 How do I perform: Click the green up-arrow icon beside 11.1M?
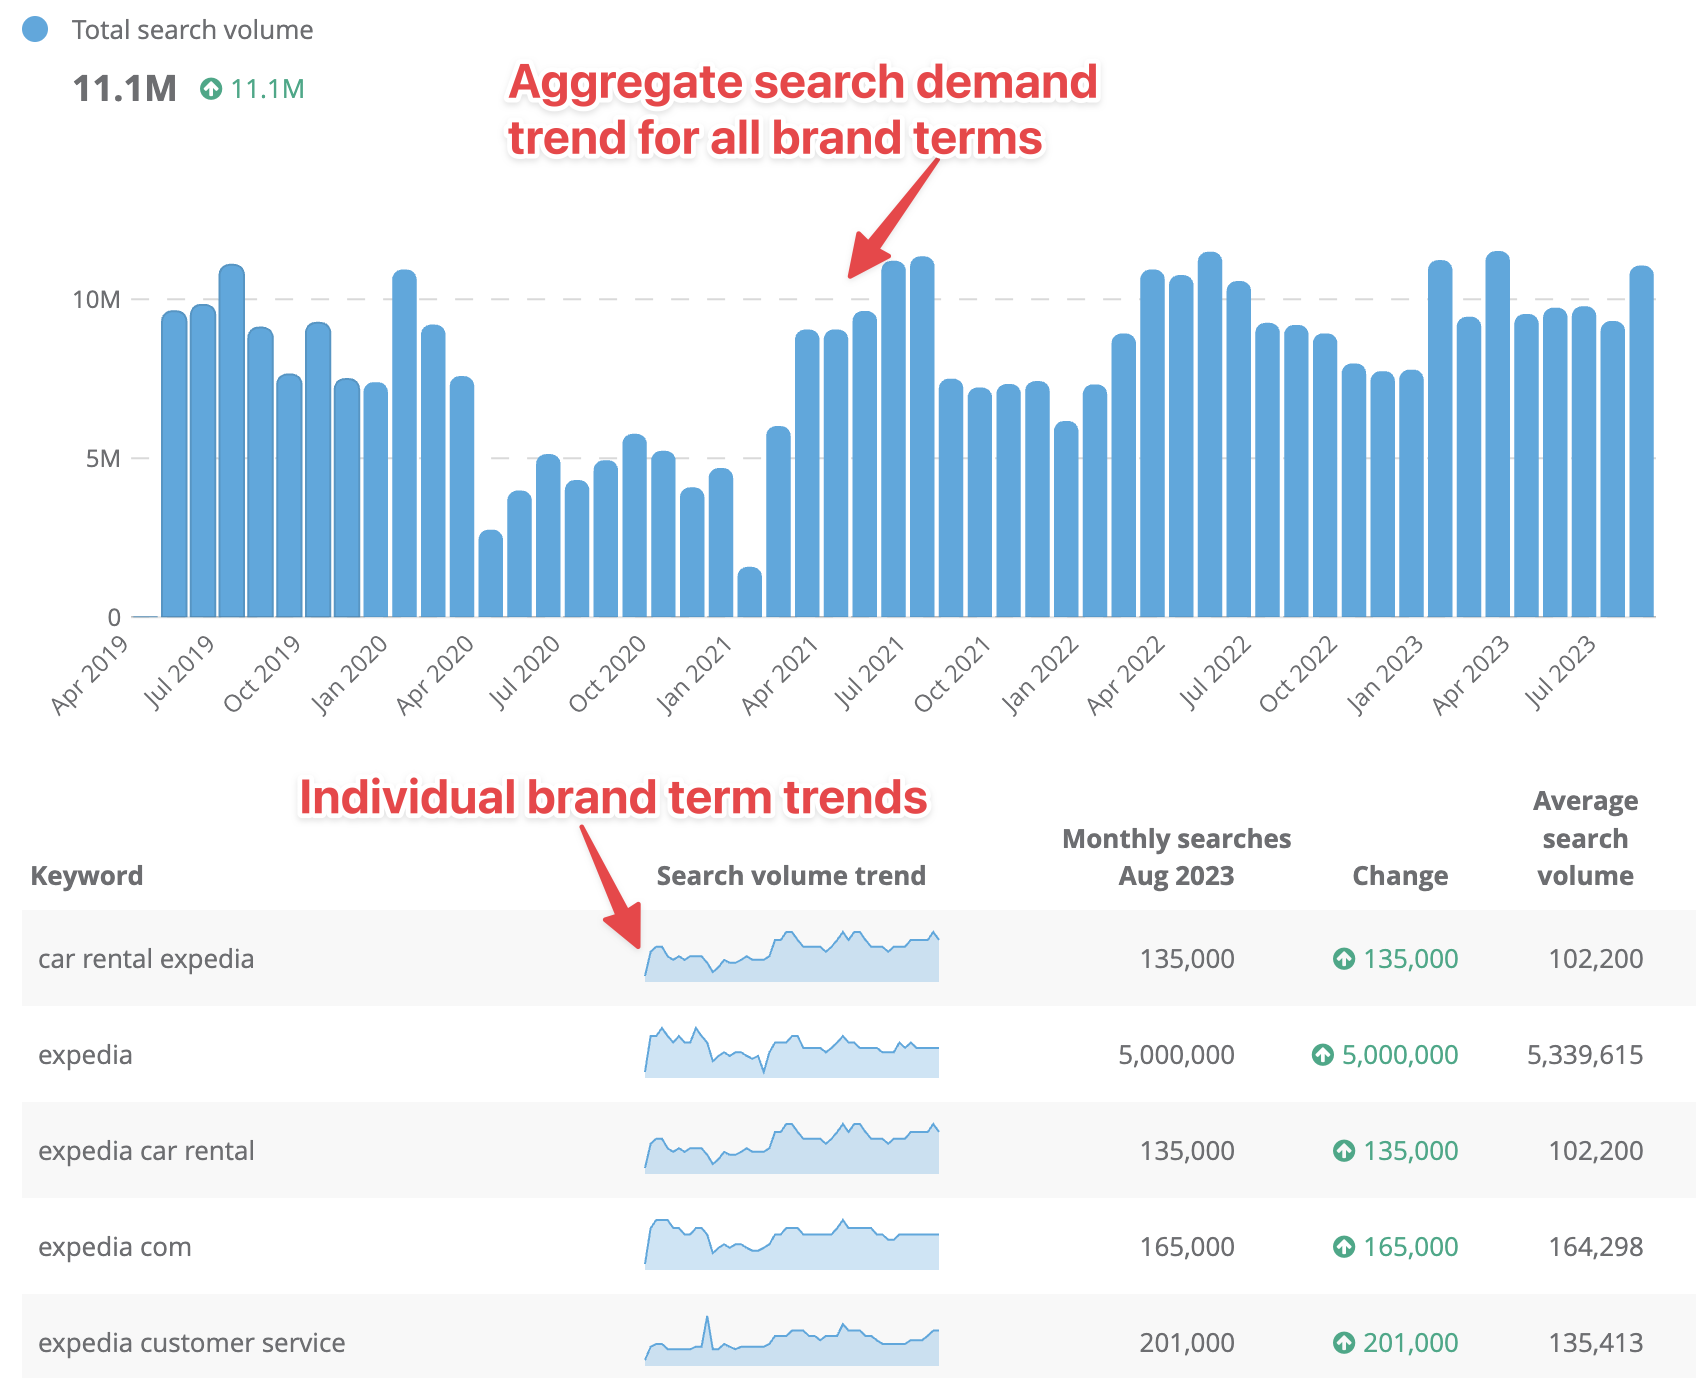(x=211, y=89)
